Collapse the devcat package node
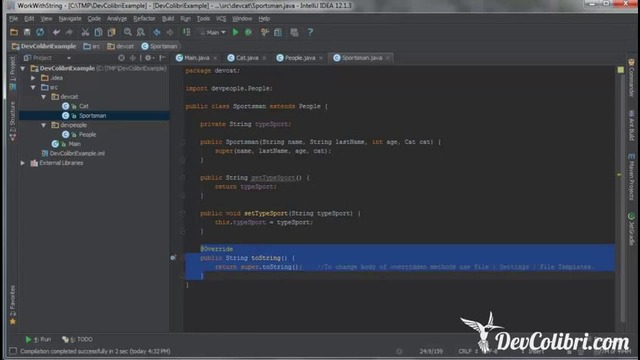 [44, 97]
